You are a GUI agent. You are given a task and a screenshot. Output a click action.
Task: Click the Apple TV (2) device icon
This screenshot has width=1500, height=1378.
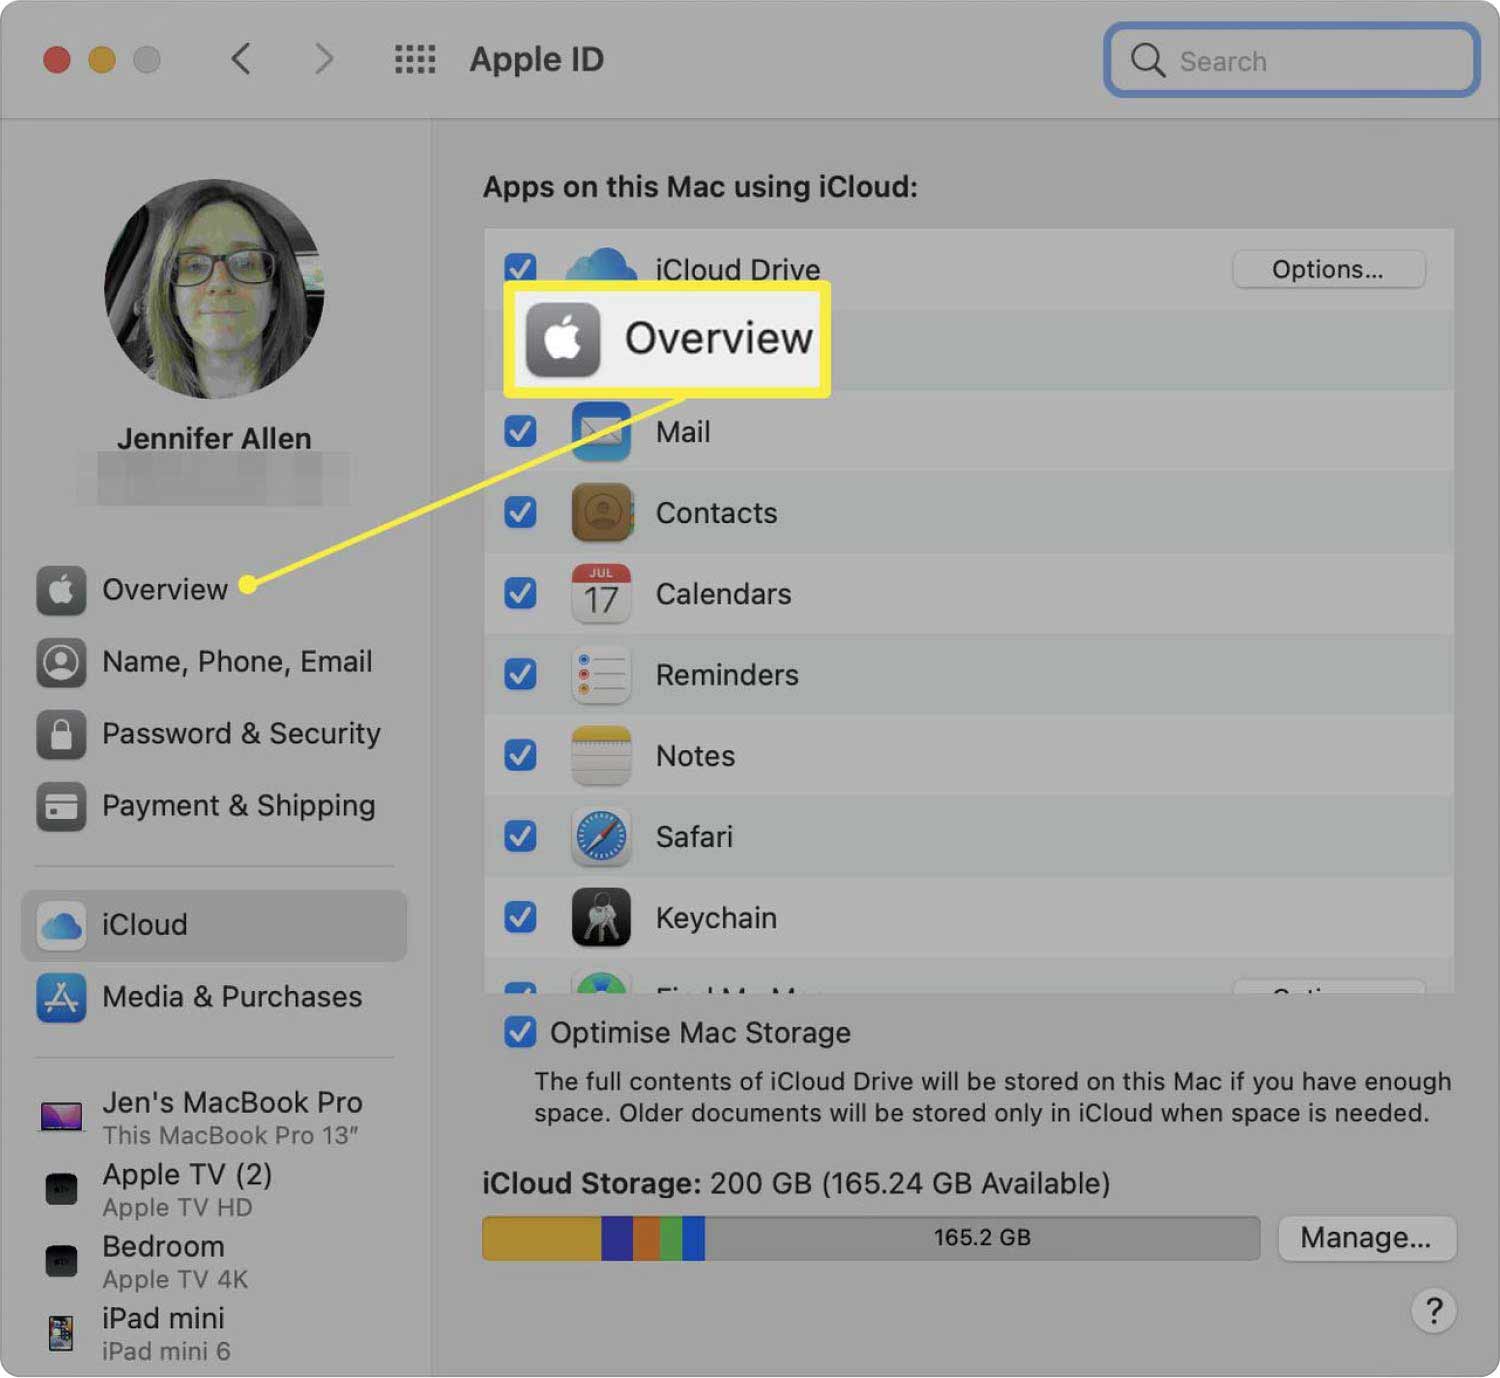pyautogui.click(x=61, y=1189)
